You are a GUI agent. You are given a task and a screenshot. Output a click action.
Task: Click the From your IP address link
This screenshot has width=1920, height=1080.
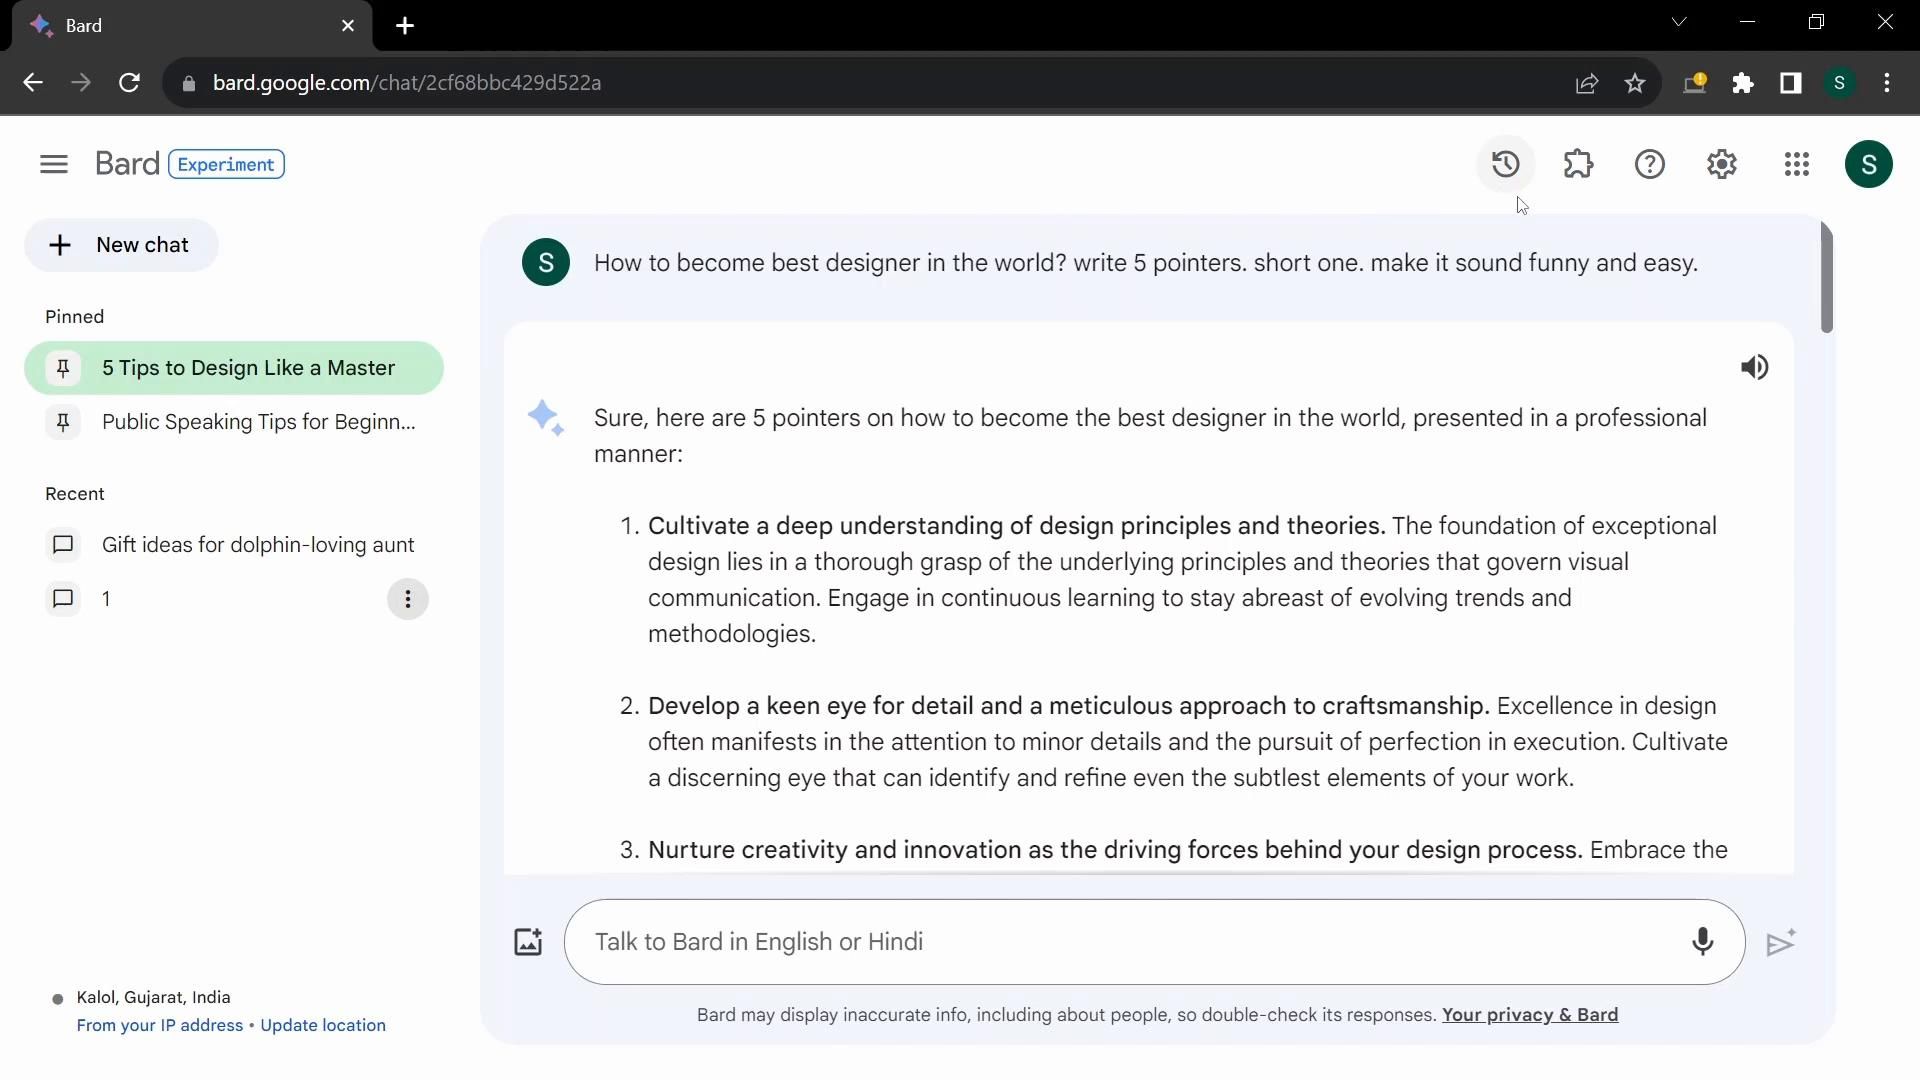[x=160, y=1026]
